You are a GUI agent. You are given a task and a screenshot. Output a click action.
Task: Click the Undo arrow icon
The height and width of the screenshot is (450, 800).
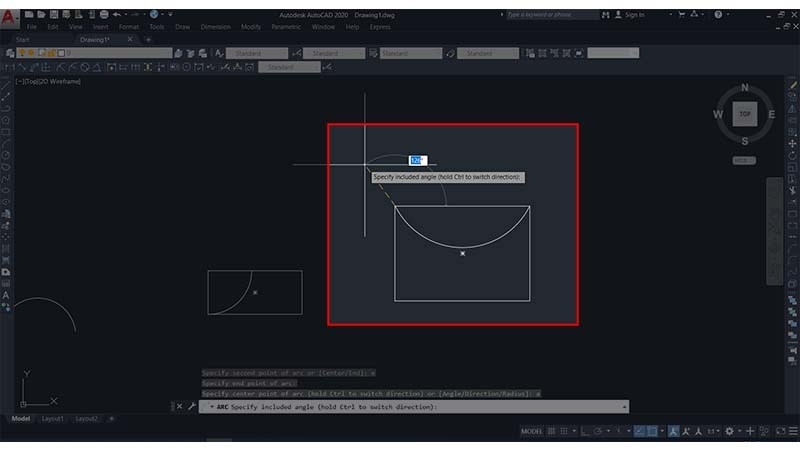point(117,15)
